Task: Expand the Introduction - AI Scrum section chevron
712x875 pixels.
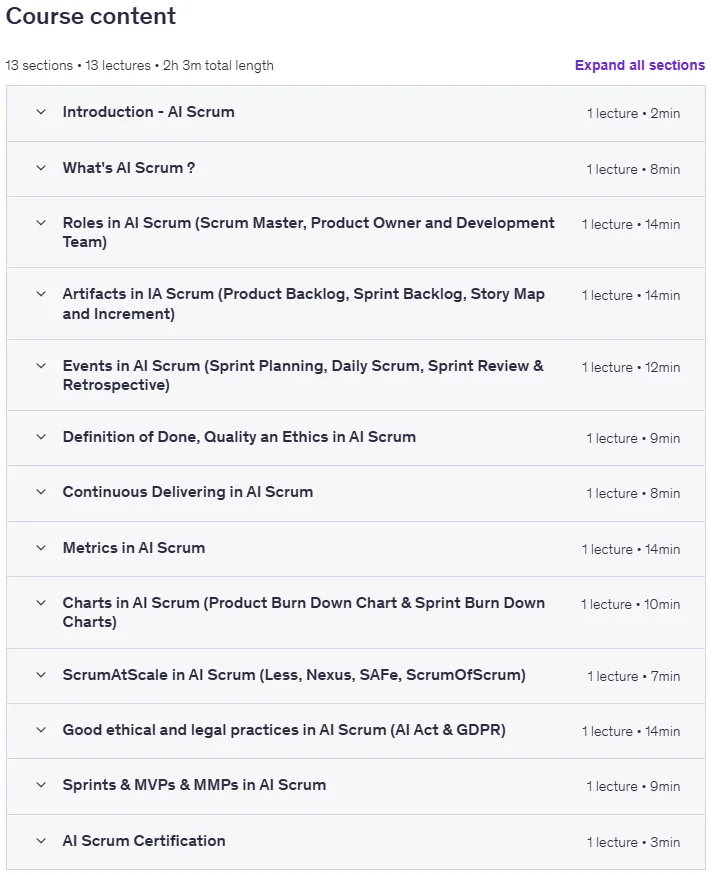Action: [x=41, y=112]
